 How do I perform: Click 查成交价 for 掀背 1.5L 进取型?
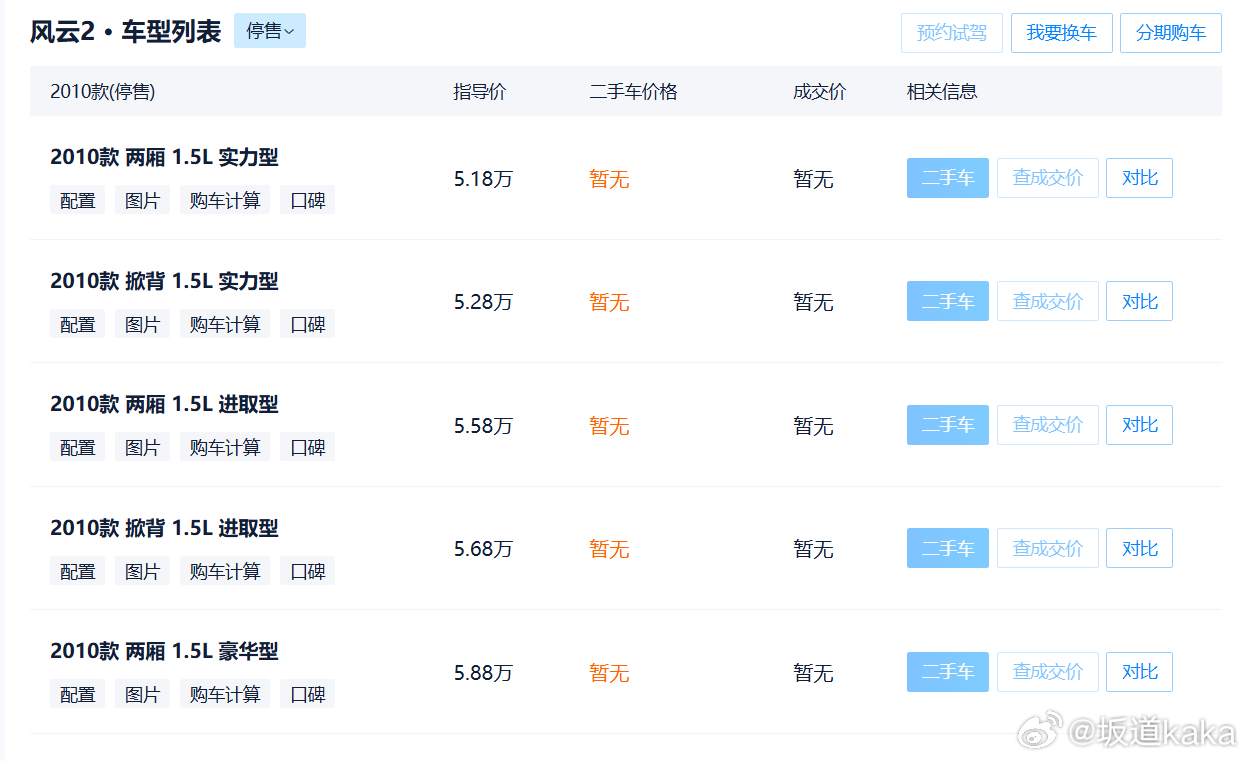coord(1048,548)
